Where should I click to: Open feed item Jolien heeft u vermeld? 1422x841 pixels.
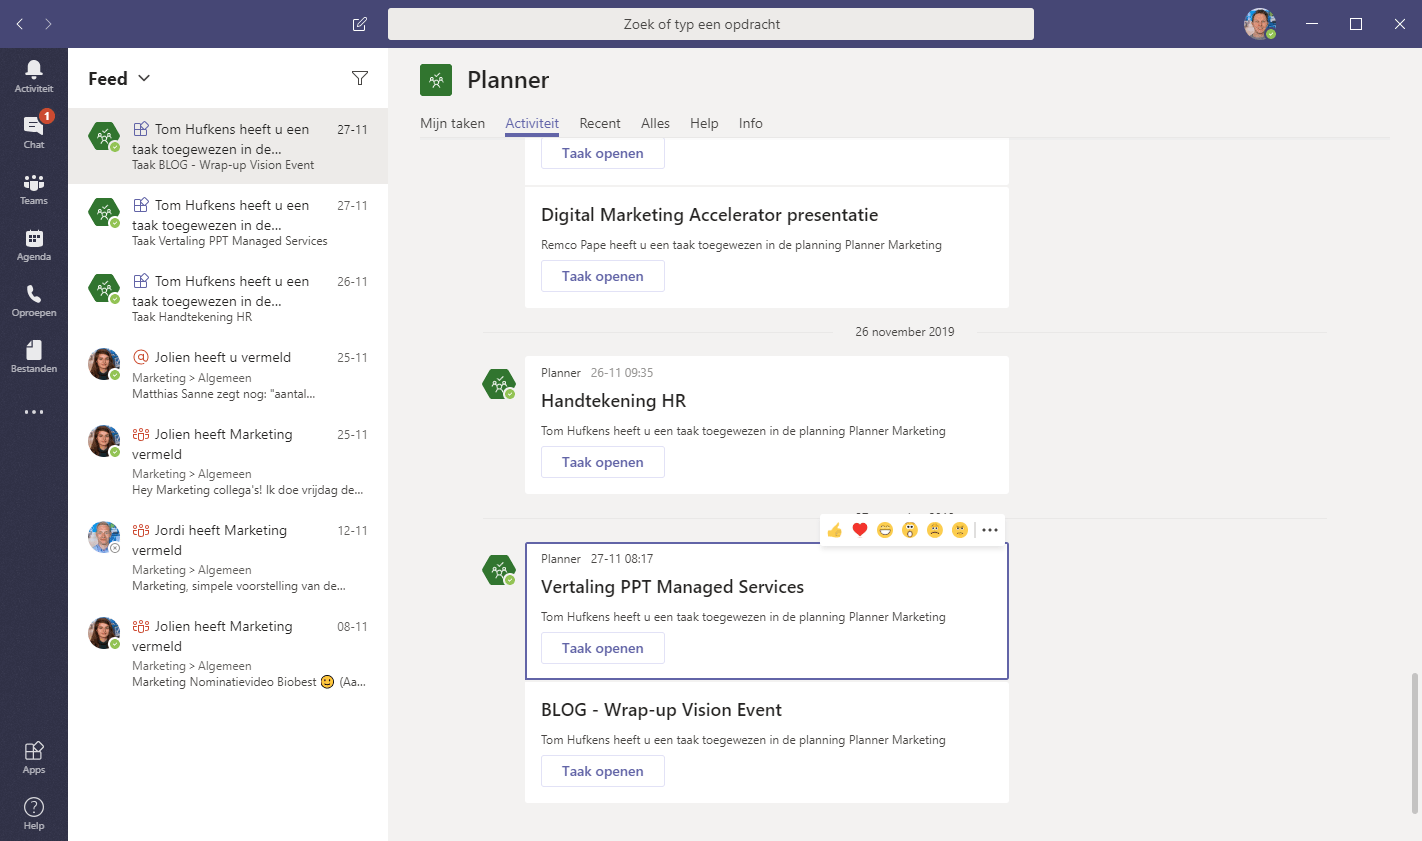[228, 375]
